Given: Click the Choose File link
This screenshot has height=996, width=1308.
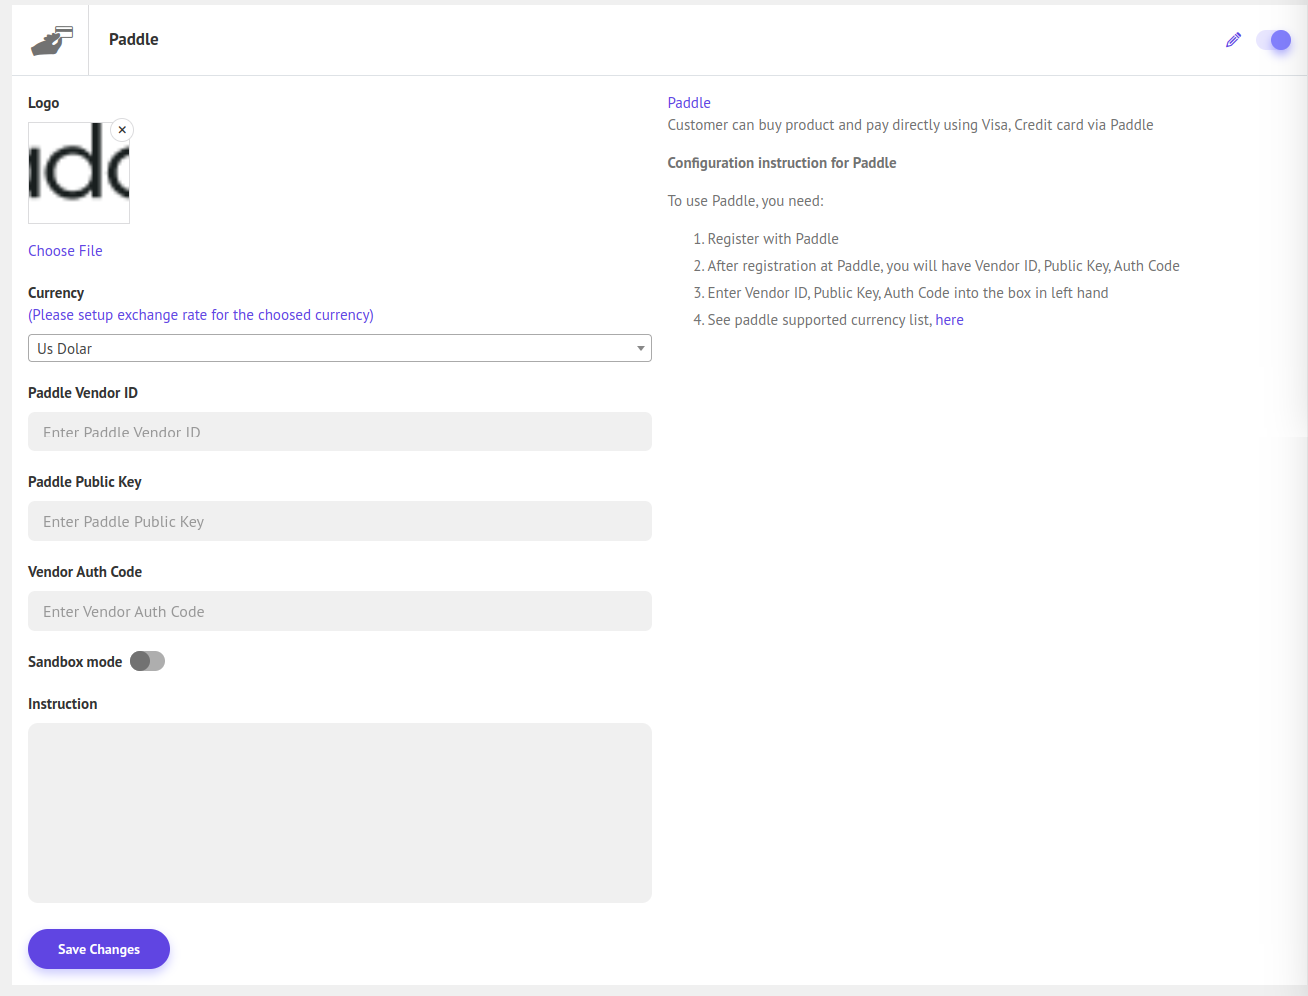Looking at the screenshot, I should tap(65, 251).
